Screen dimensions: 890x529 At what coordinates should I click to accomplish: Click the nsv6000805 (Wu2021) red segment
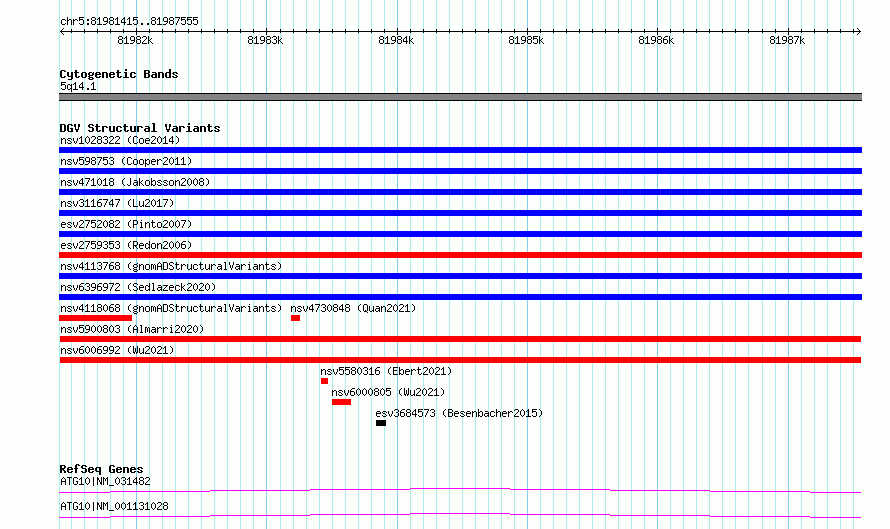(x=342, y=402)
